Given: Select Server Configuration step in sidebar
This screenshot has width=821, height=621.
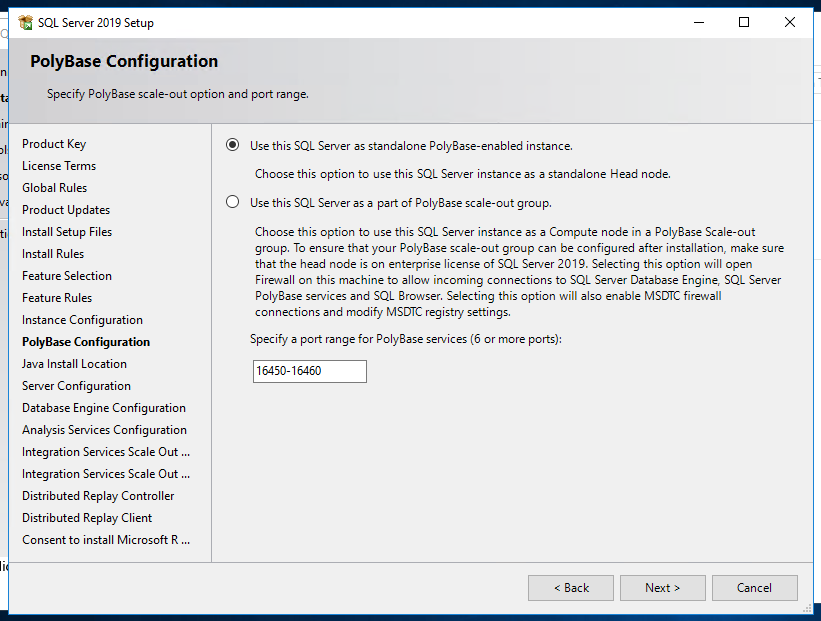Looking at the screenshot, I should pyautogui.click(x=76, y=386).
